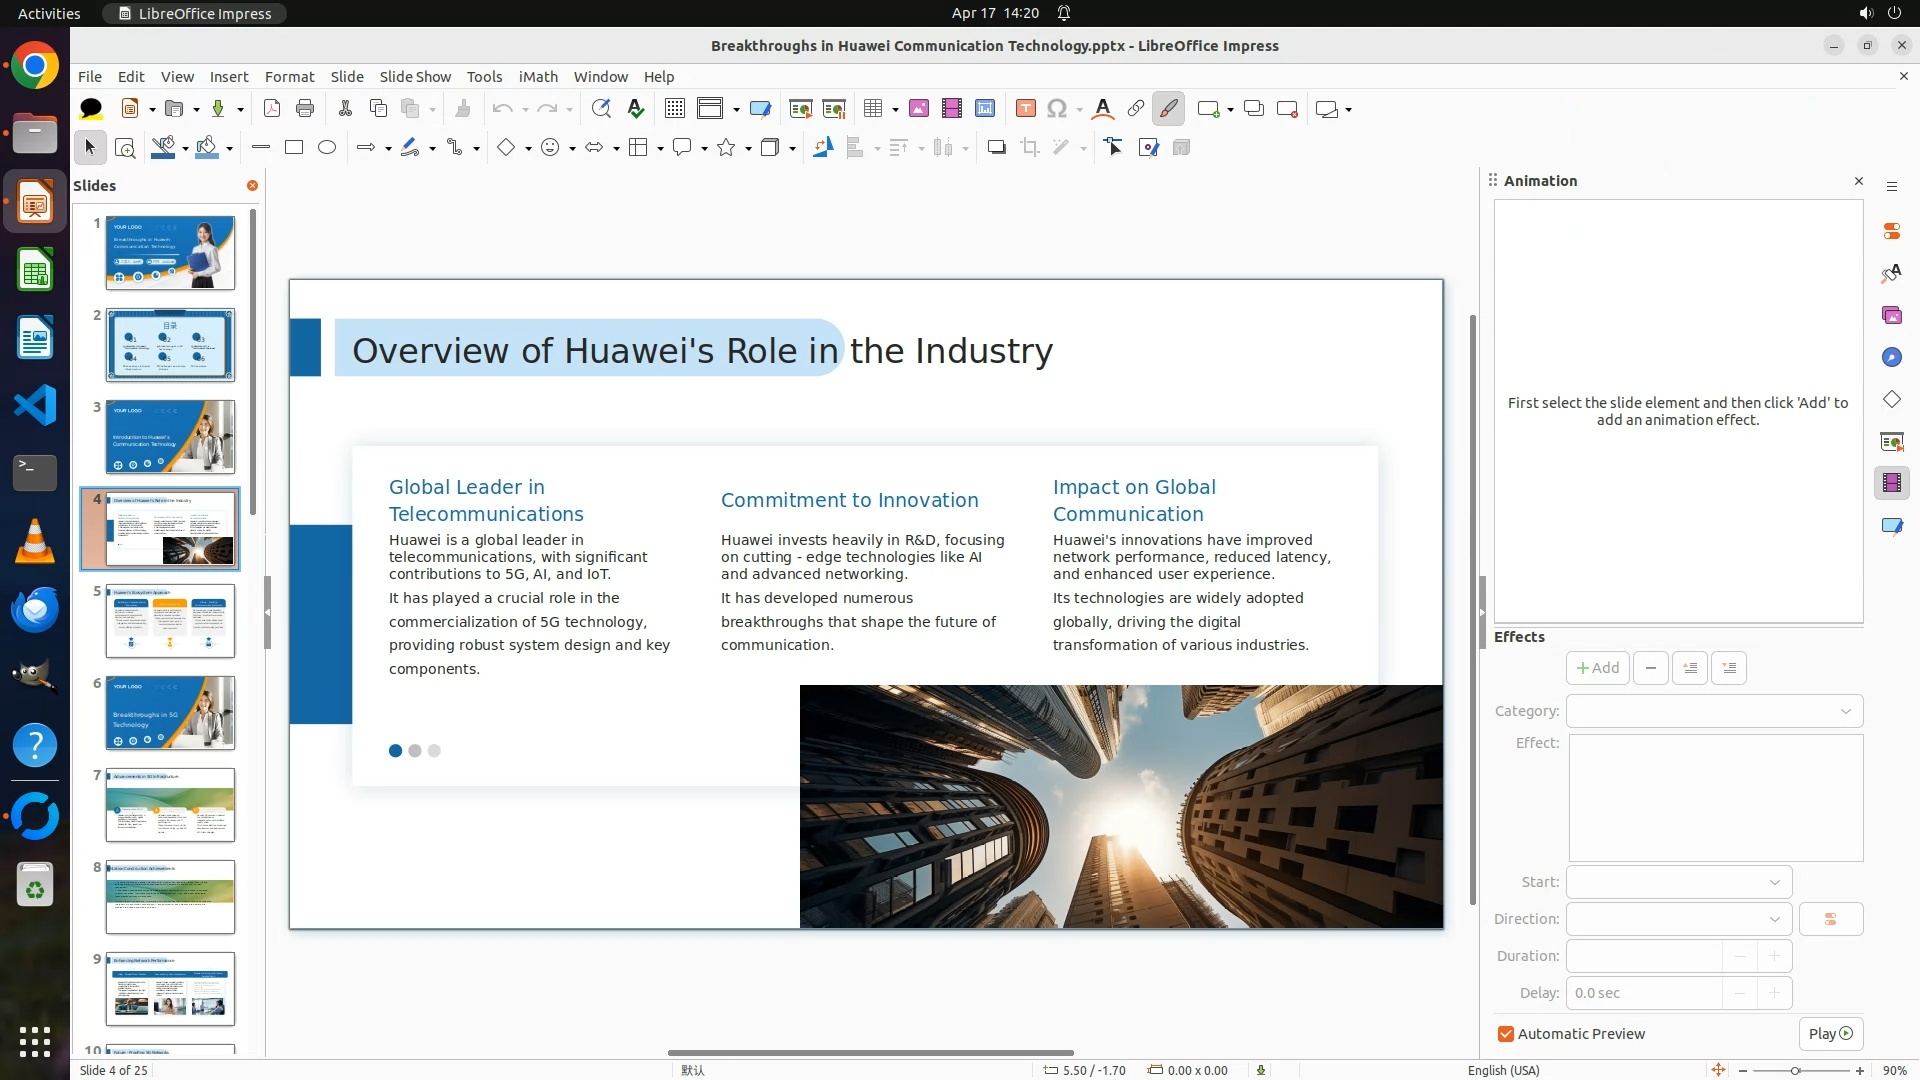This screenshot has height=1080, width=1920.
Task: Toggle the Display Grid icon
Action: click(x=675, y=109)
